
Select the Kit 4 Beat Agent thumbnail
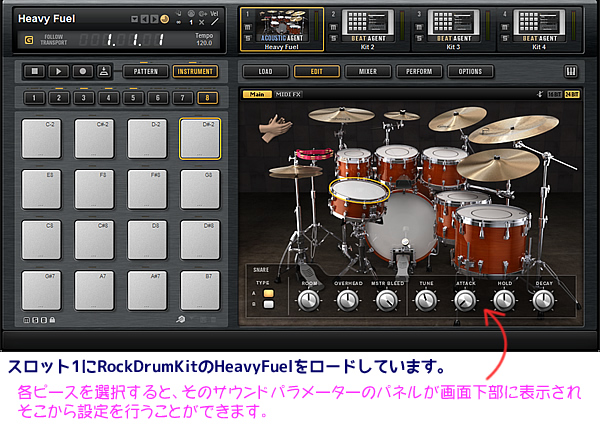539,26
